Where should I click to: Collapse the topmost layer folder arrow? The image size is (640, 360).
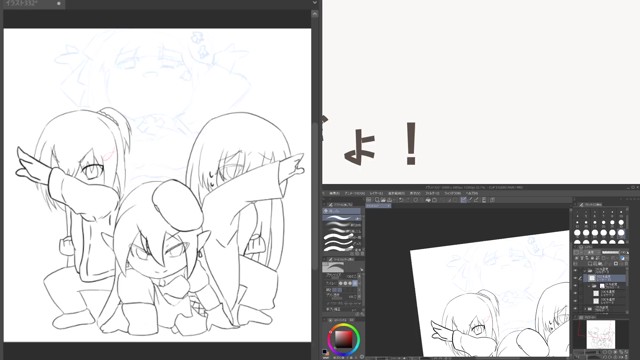(585, 271)
